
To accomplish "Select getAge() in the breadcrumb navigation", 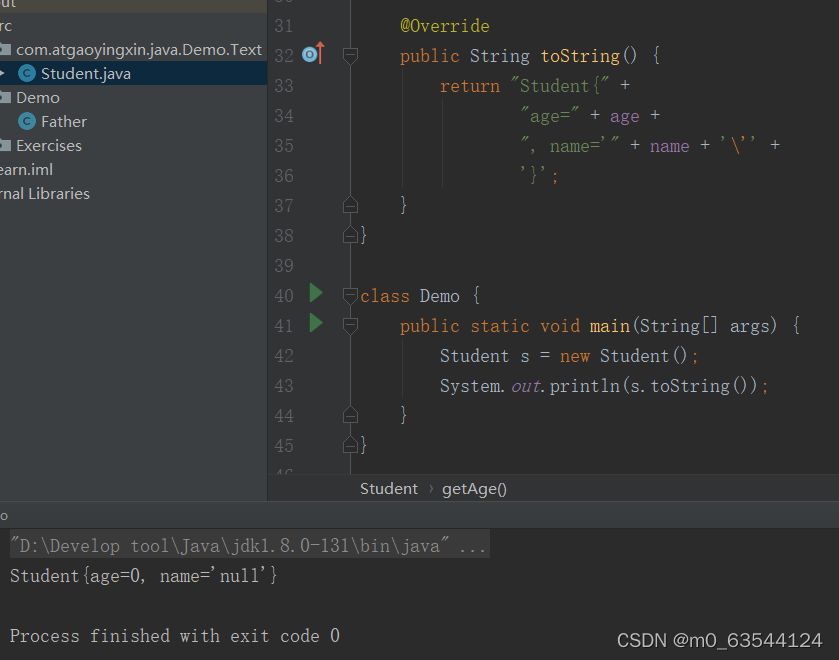I will 473,488.
